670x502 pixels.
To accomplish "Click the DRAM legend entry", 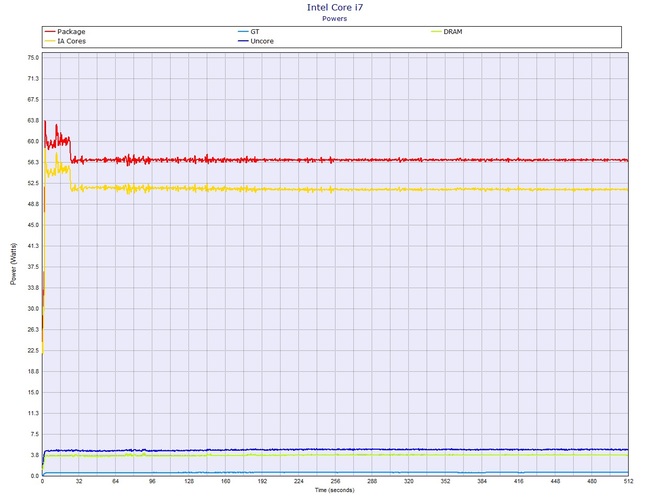I will 447,32.
